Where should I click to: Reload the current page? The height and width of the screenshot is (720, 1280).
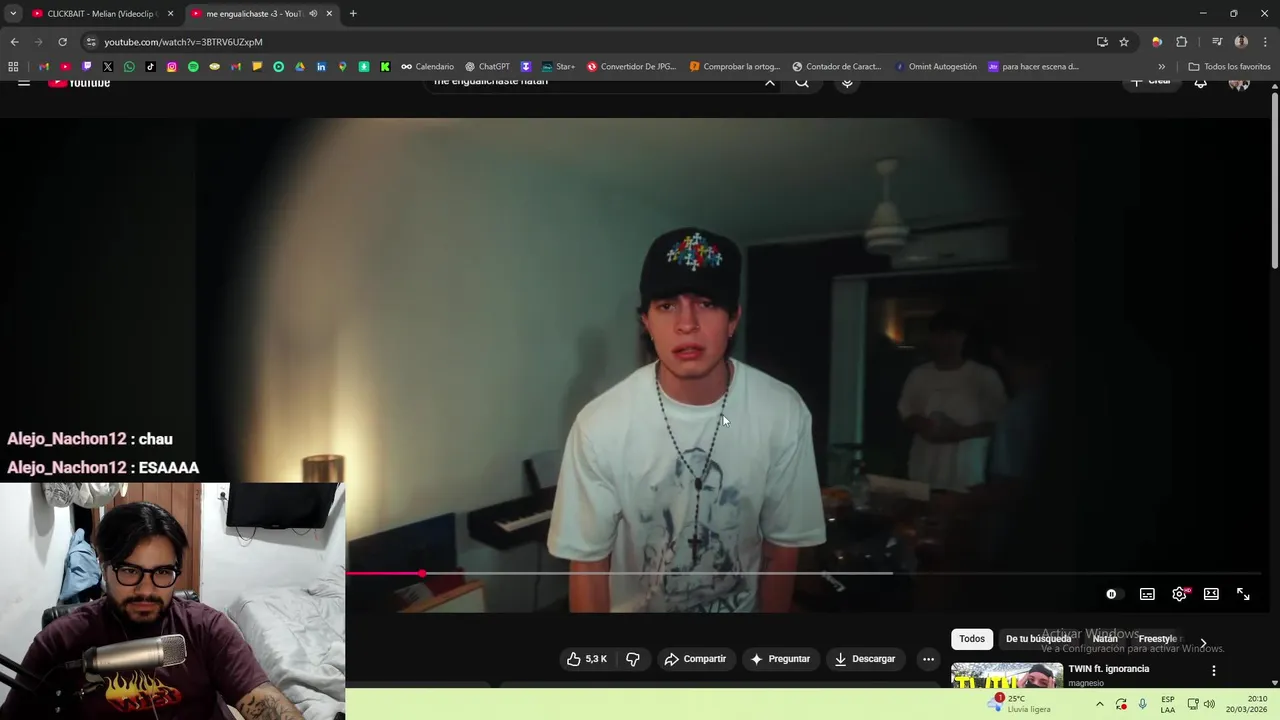pyautogui.click(x=62, y=42)
